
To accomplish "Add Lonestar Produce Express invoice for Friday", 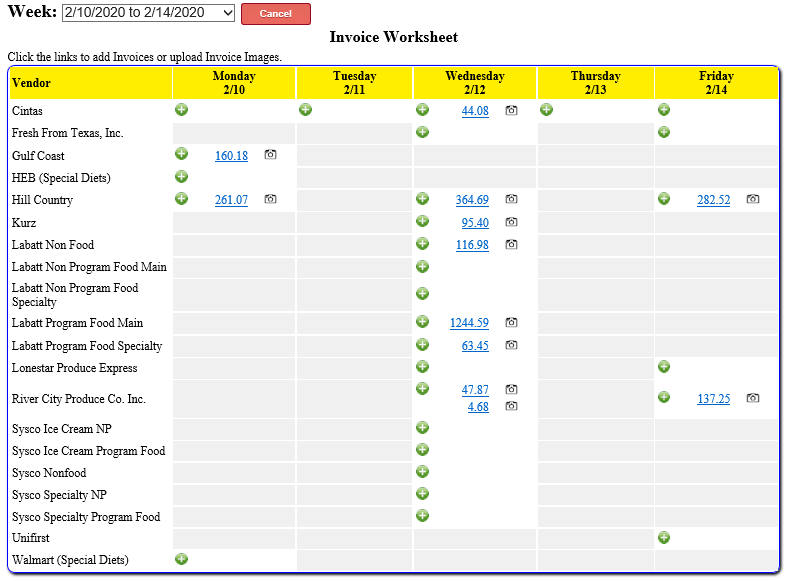I will coord(664,366).
